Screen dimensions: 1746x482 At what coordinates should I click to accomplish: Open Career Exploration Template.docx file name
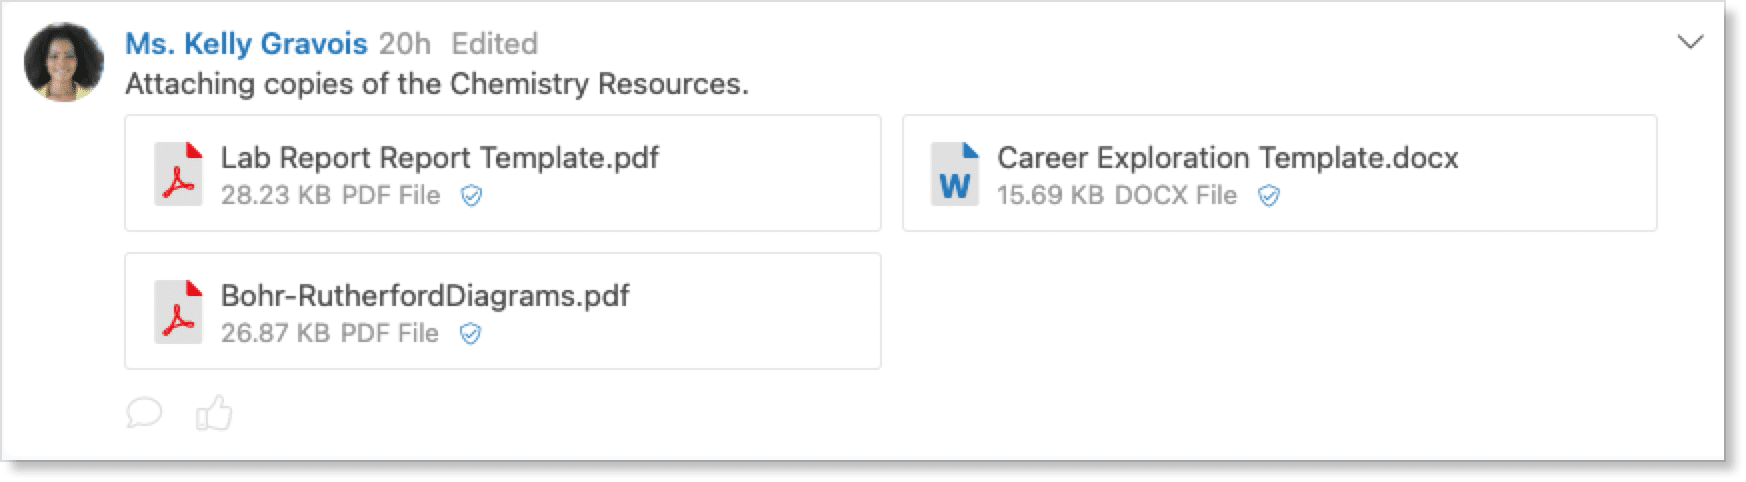[1227, 158]
